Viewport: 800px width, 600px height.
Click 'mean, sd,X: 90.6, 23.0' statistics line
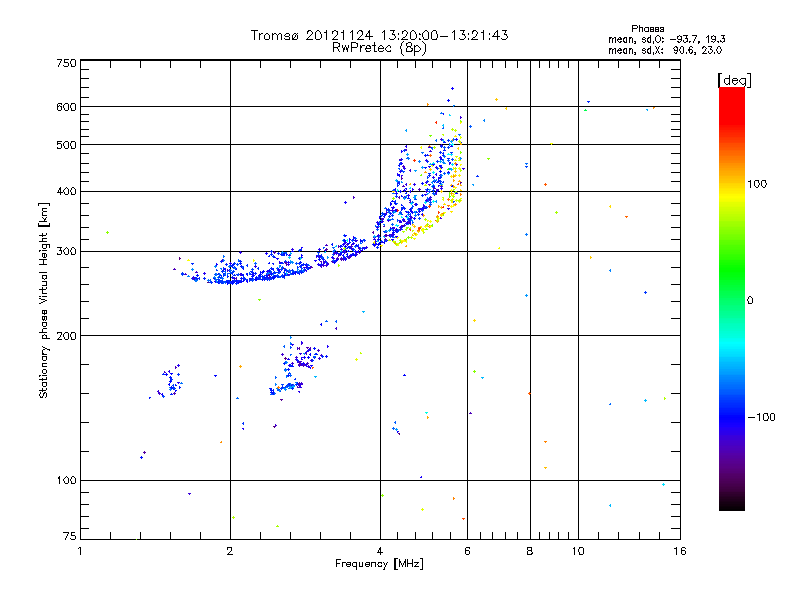665,51
